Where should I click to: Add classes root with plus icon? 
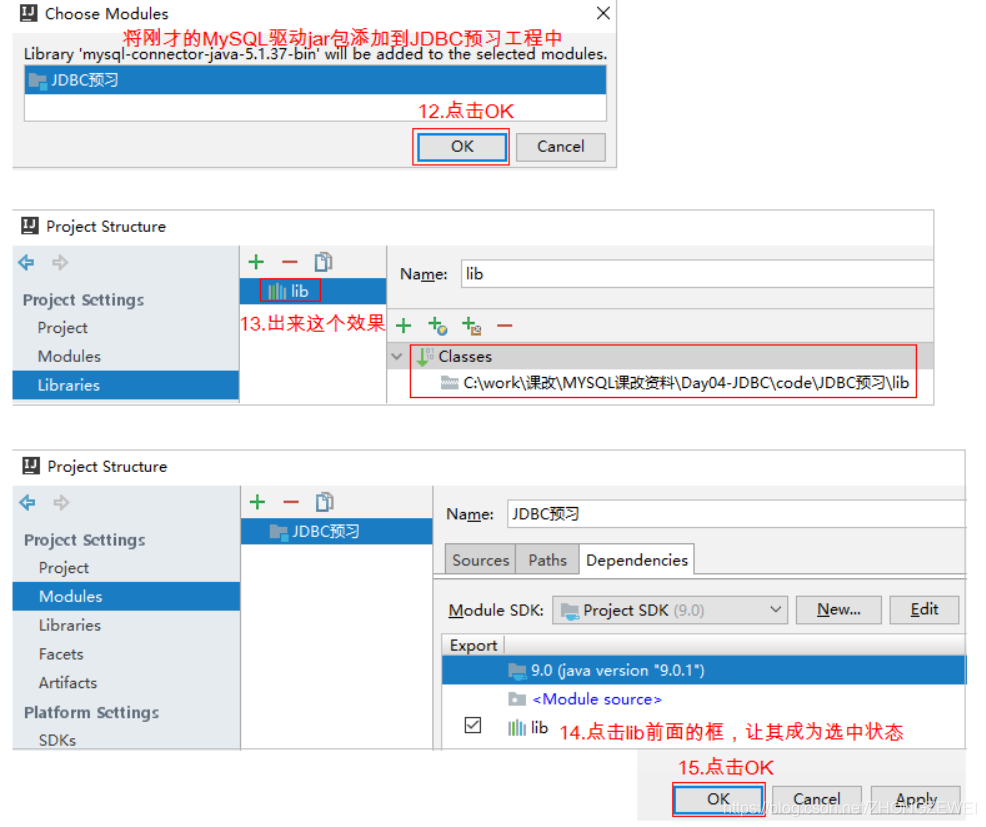[x=404, y=326]
